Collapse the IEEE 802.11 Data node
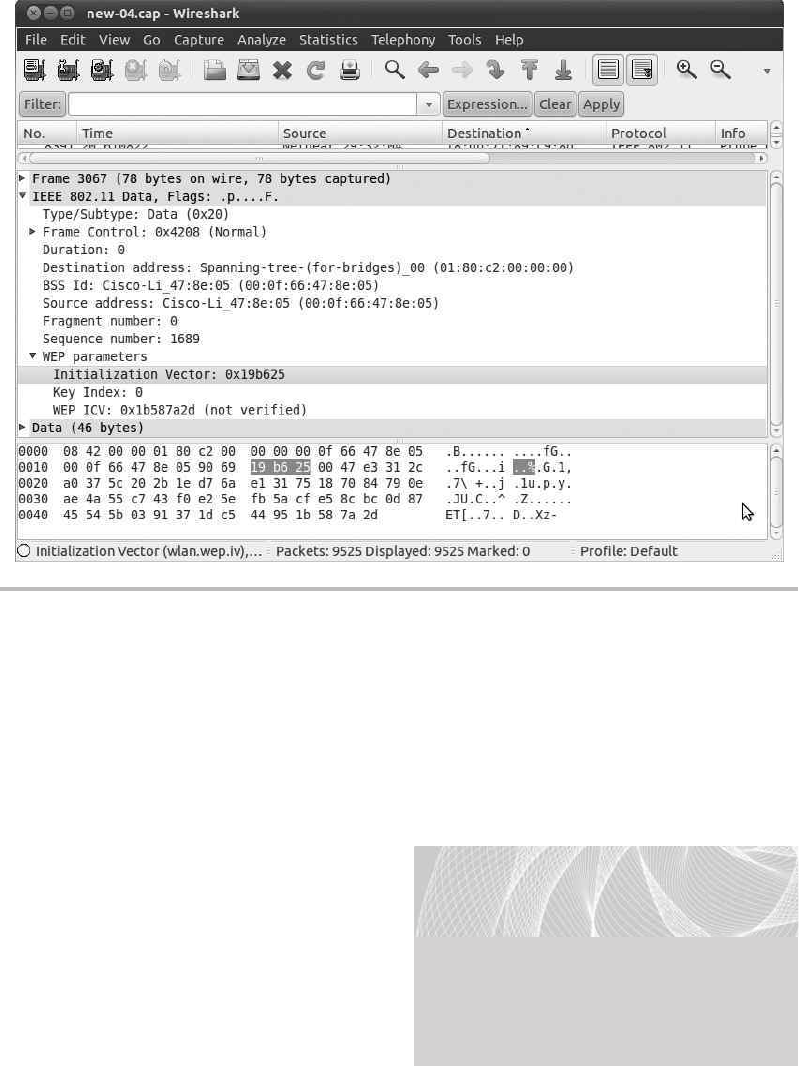Screen dimensions: 799x1066 click(22, 196)
